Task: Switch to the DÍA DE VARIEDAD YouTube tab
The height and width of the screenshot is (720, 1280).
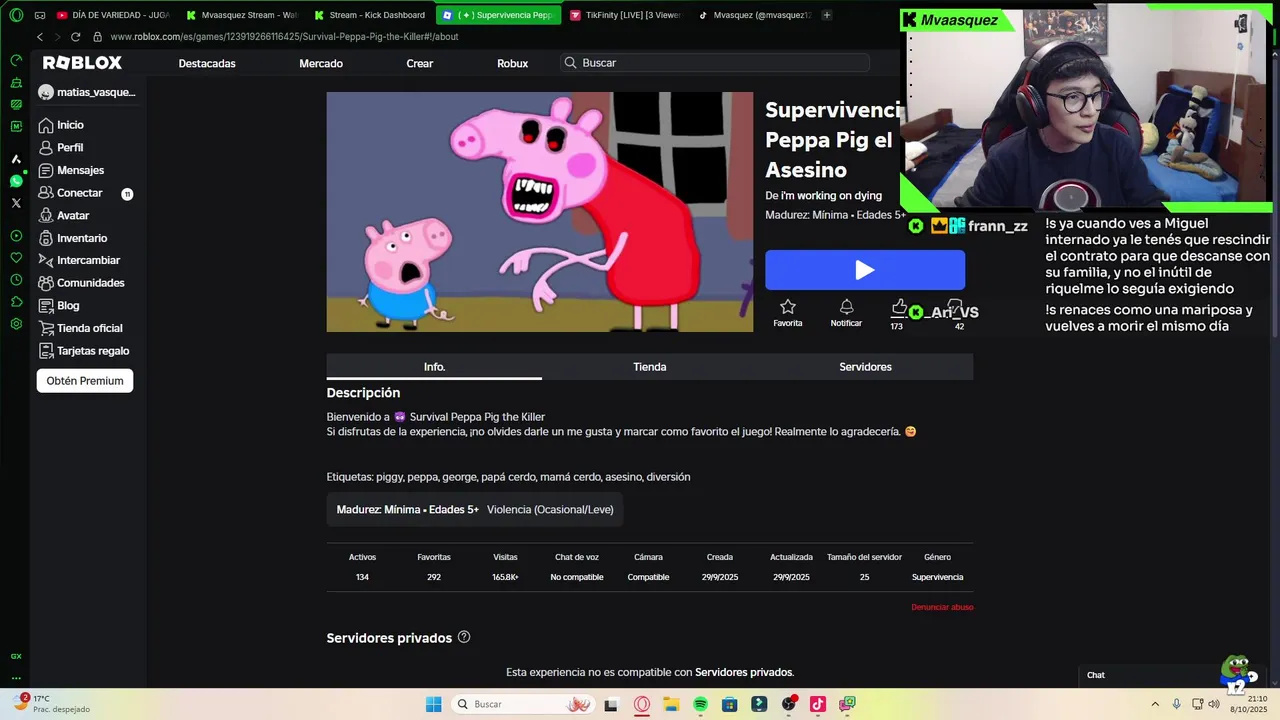Action: 113,15
